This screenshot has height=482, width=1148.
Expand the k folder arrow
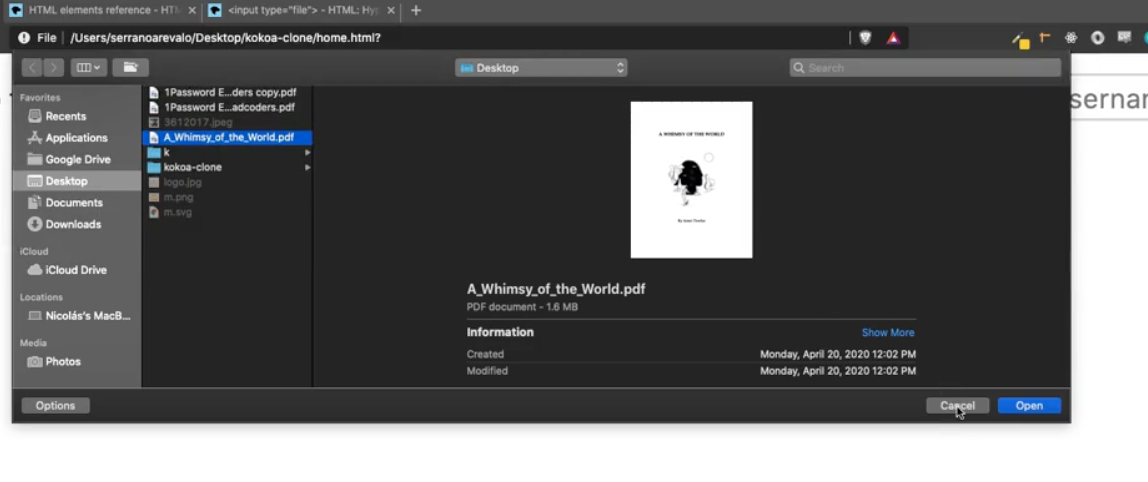308,152
